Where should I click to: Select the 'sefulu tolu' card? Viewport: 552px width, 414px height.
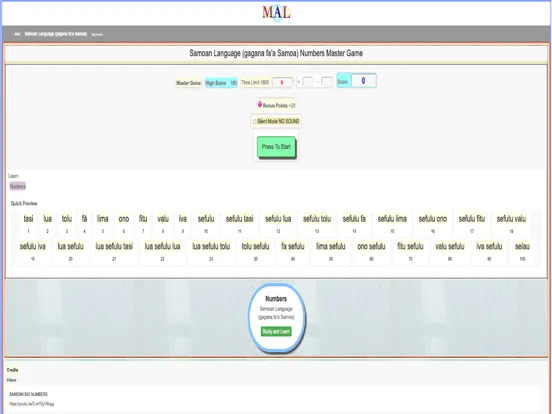coord(317,224)
